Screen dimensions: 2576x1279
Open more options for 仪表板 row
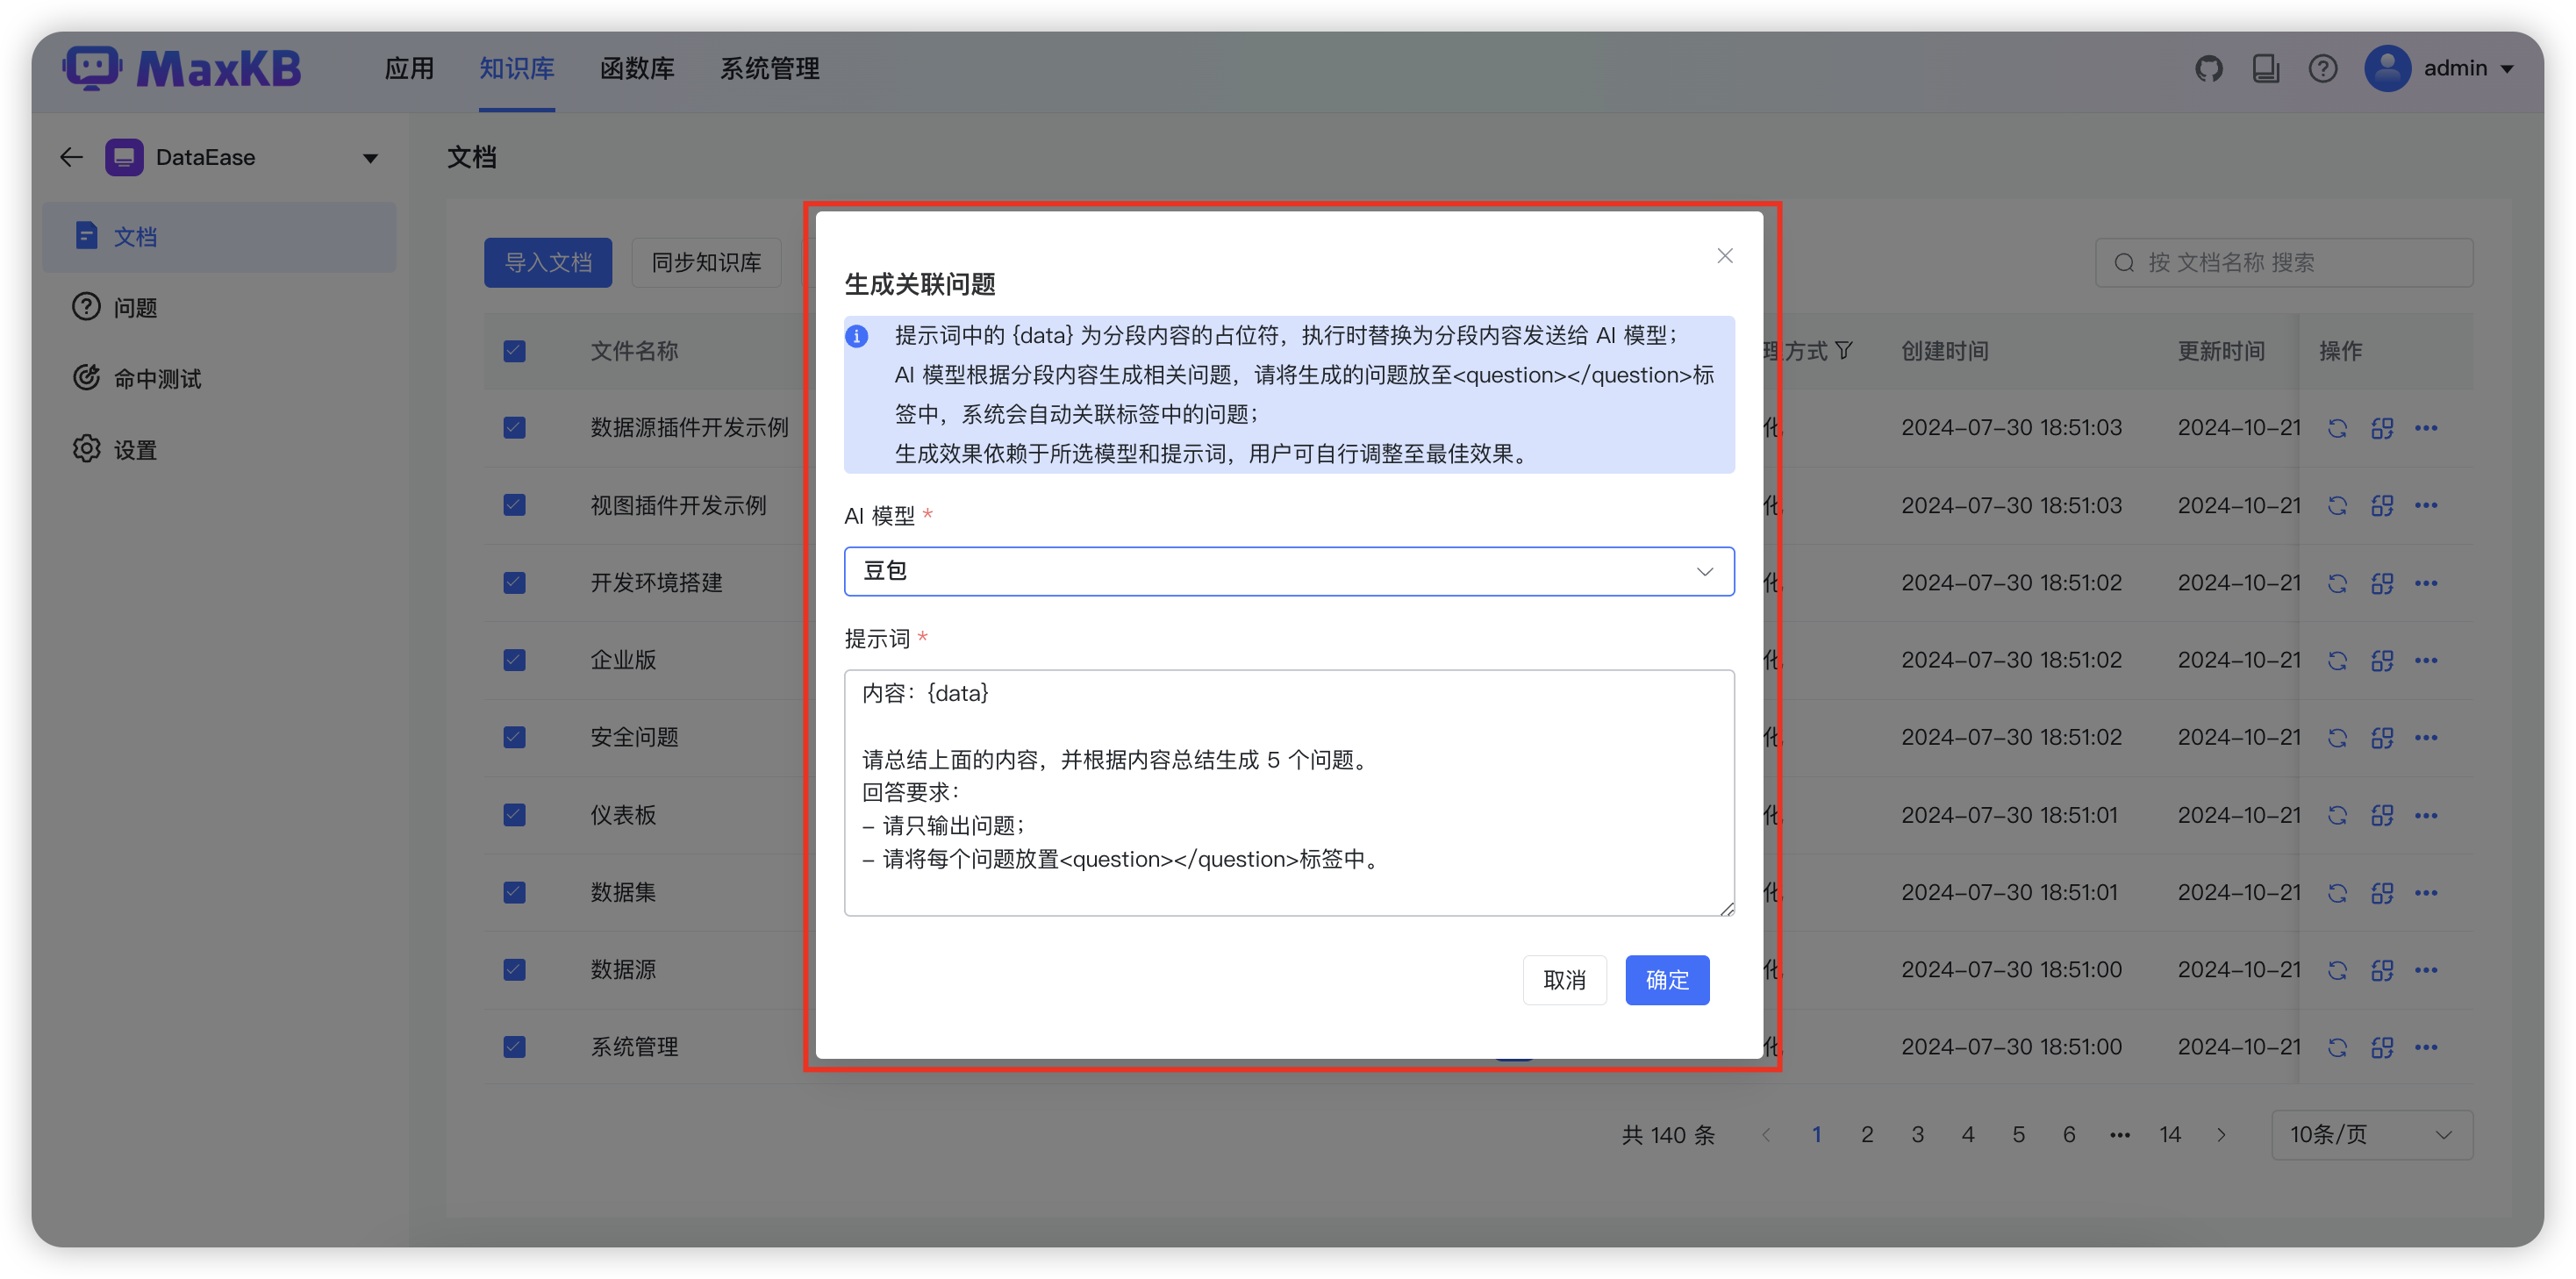point(2426,816)
